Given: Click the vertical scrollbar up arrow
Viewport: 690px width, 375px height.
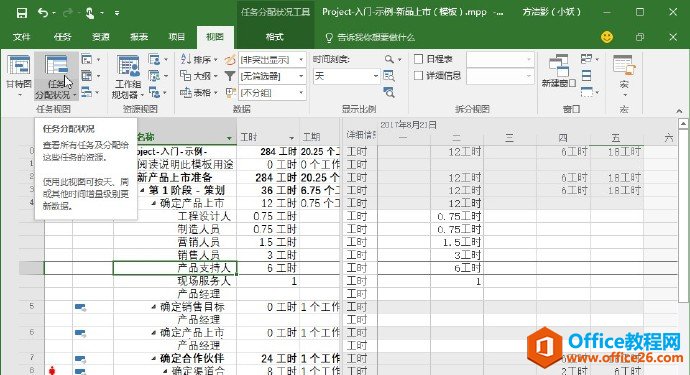Looking at the screenshot, I should [x=683, y=124].
